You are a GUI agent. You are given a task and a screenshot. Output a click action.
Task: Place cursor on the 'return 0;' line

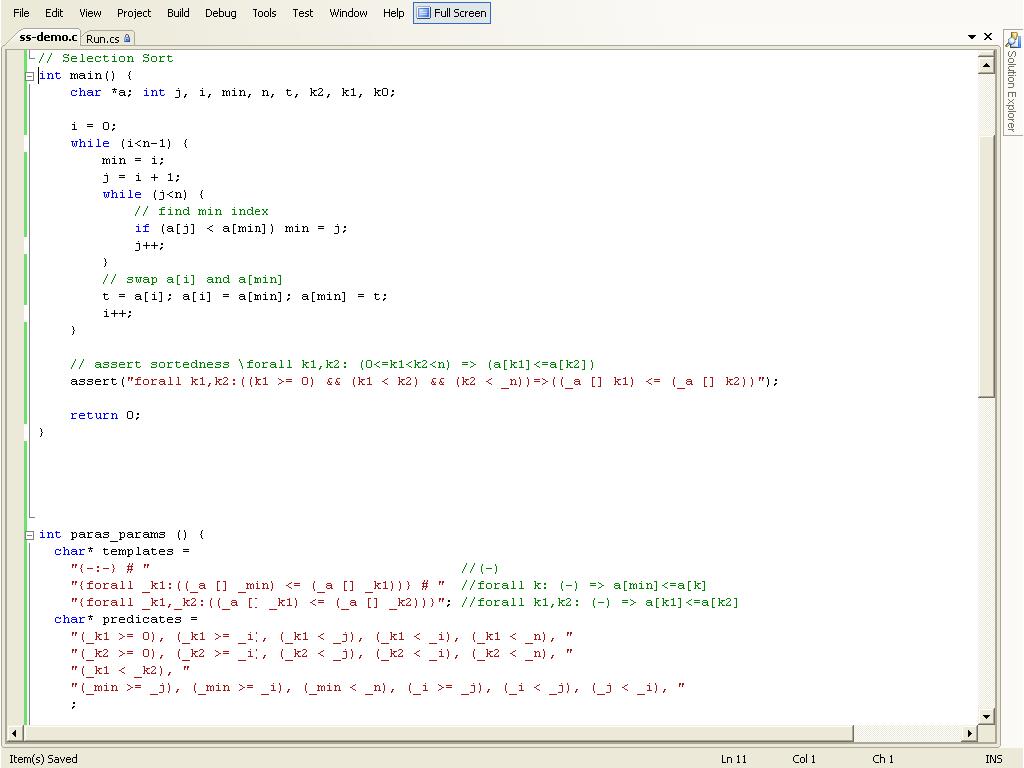click(105, 415)
